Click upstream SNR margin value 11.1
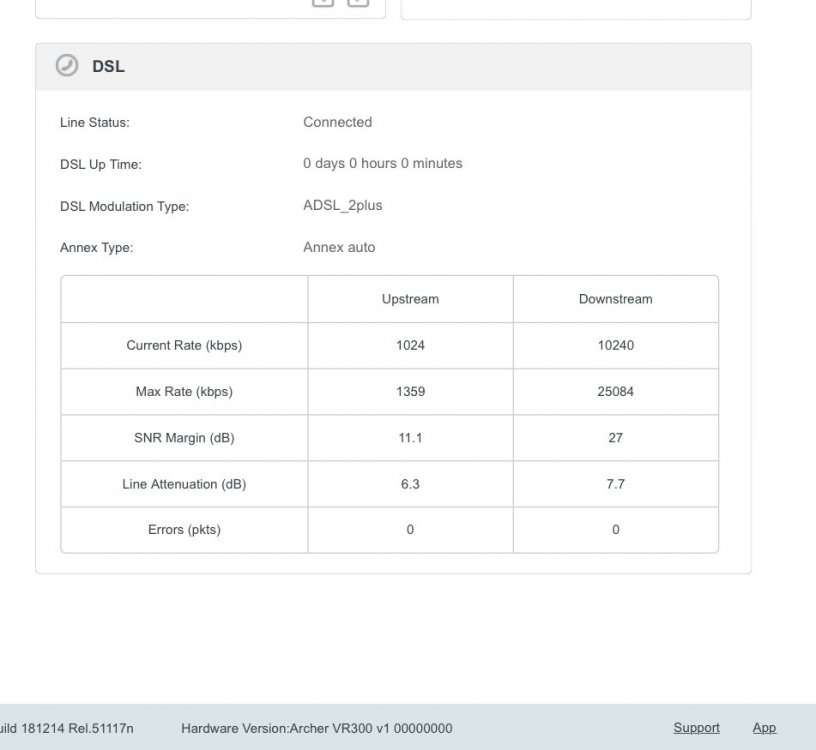The height and width of the screenshot is (750, 816). [x=410, y=438]
